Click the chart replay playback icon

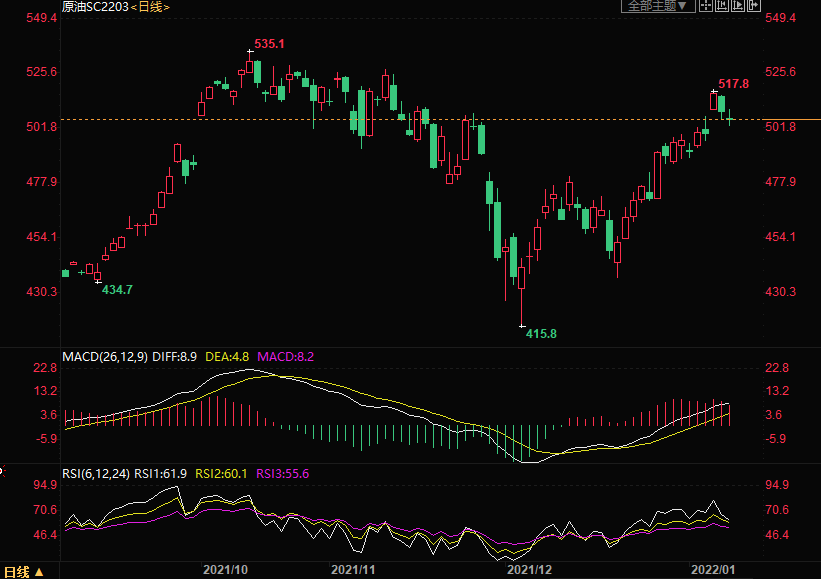pyautogui.click(x=737, y=6)
